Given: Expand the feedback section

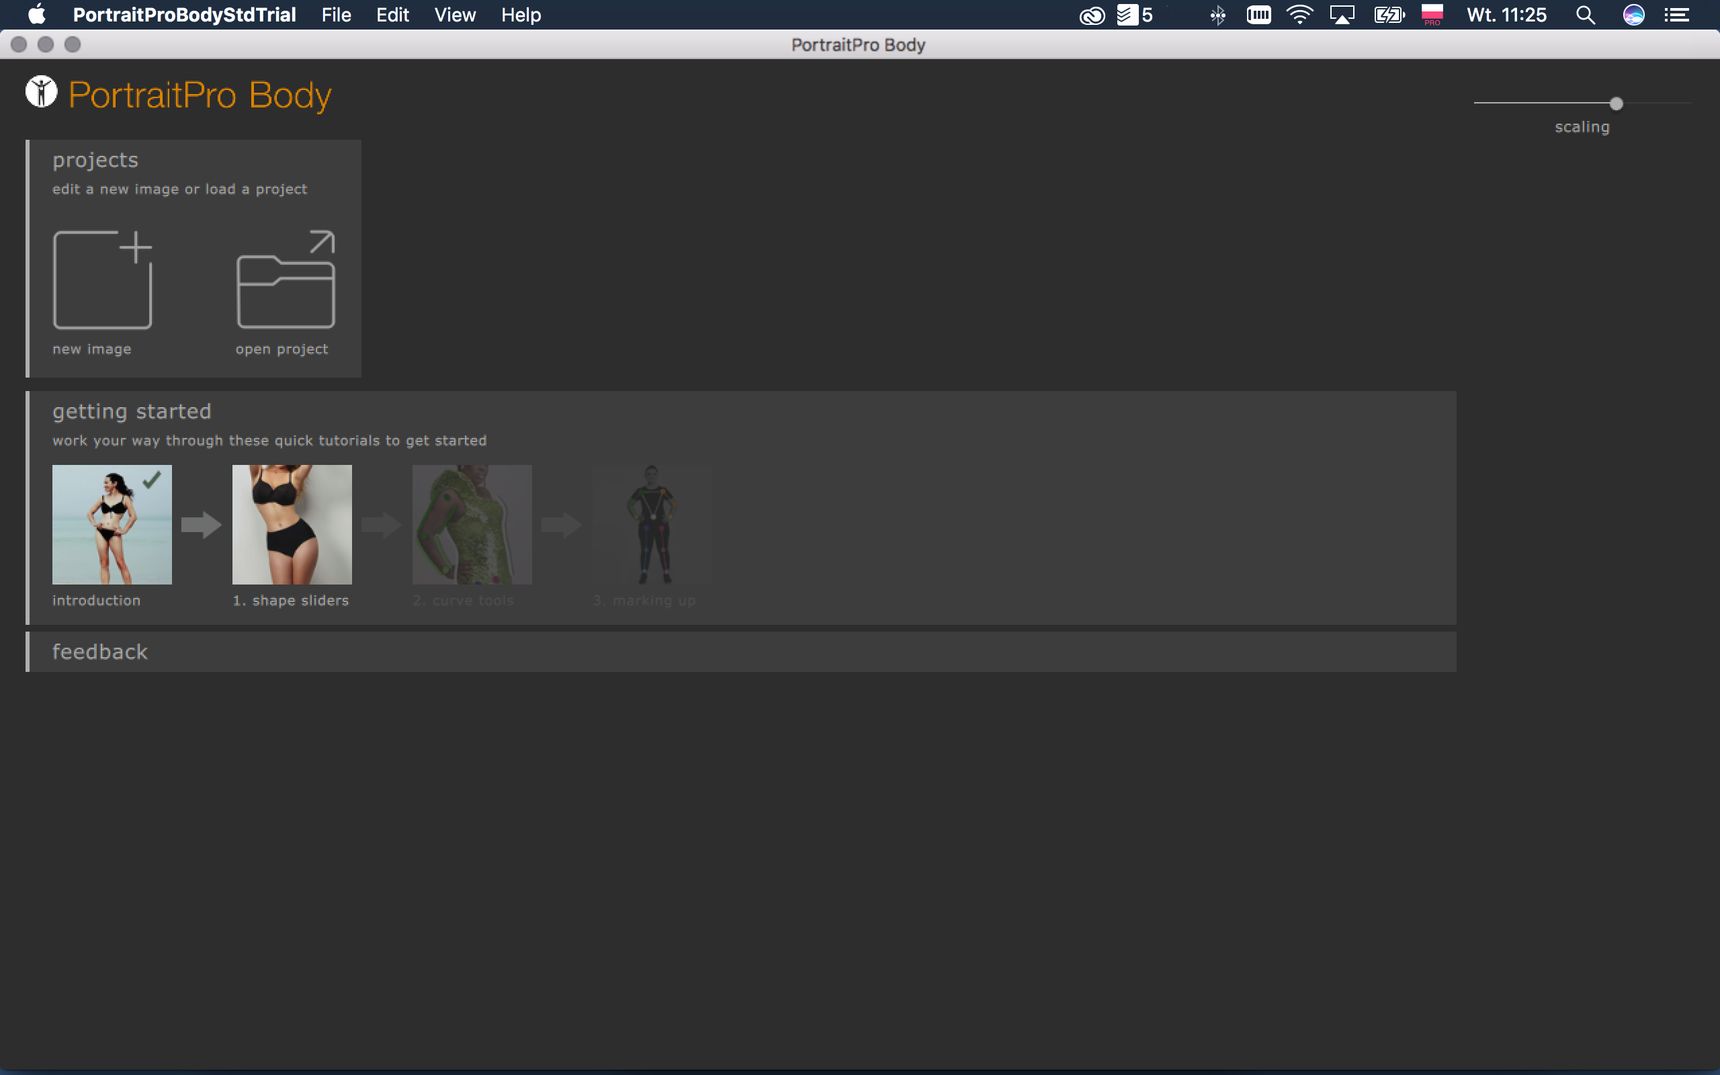Looking at the screenshot, I should coord(741,652).
